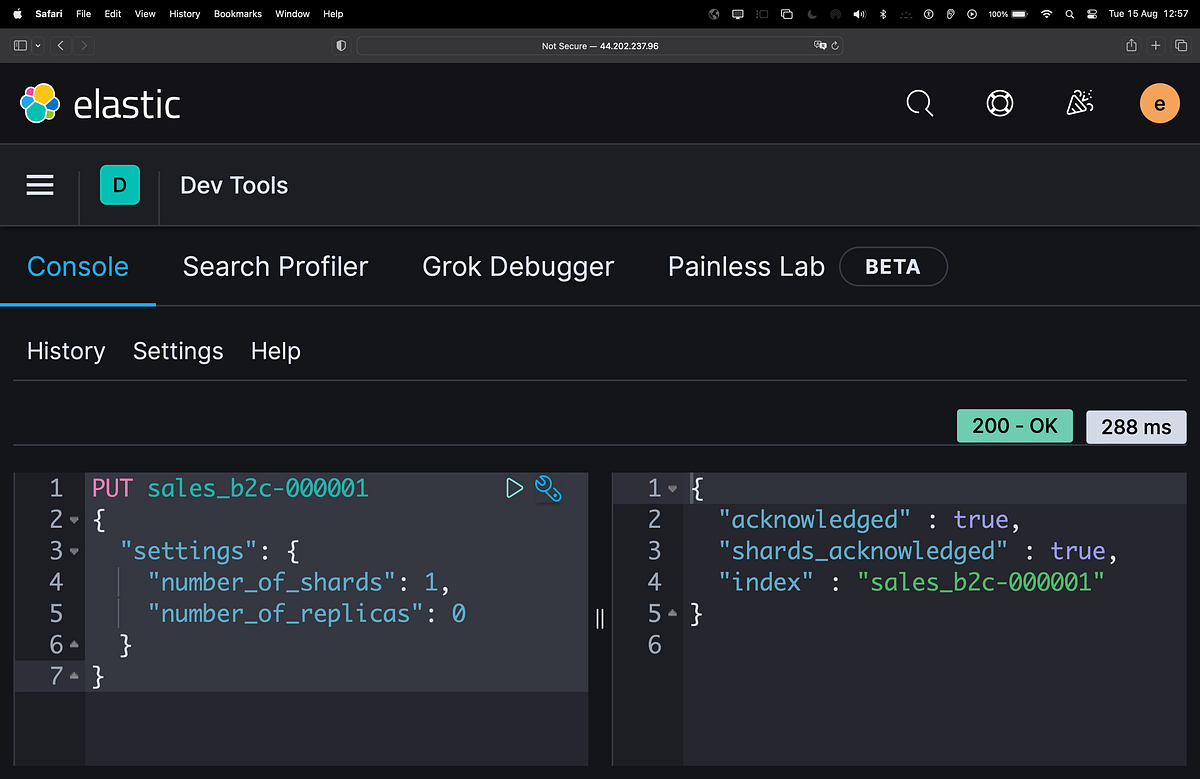The width and height of the screenshot is (1200, 779).
Task: Click the elastic logo
Action: click(101, 103)
